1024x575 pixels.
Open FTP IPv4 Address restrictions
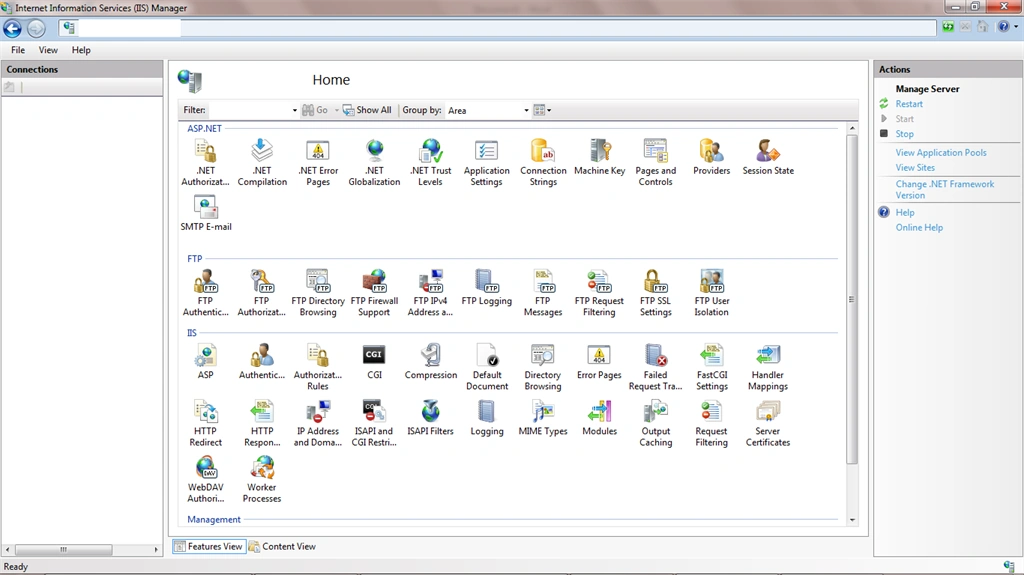pyautogui.click(x=430, y=293)
